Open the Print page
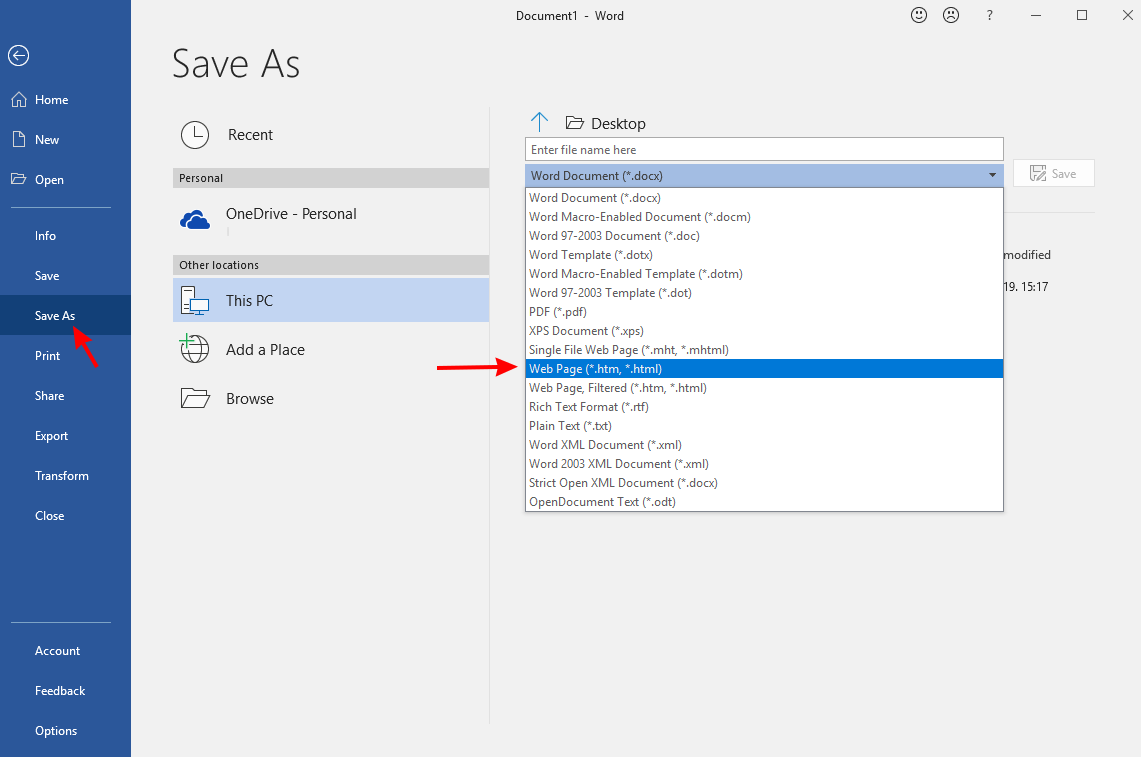Viewport: 1141px width, 757px height. tap(65, 356)
